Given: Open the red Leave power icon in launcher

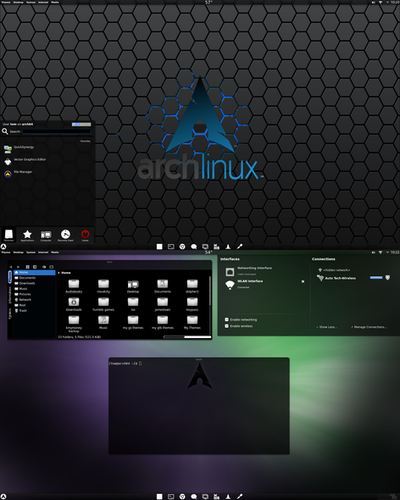Looking at the screenshot, I should (x=85, y=235).
